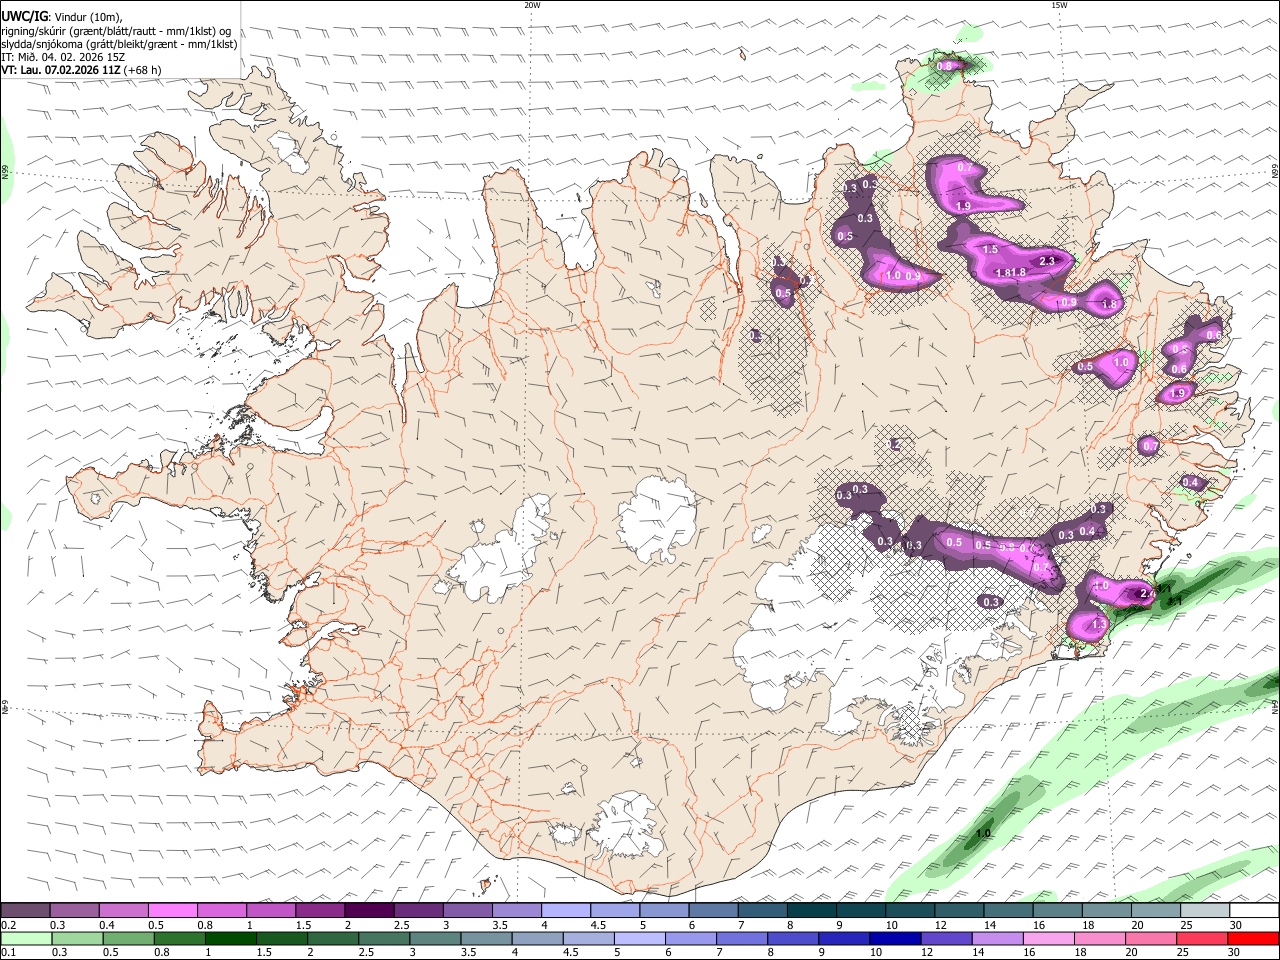The width and height of the screenshot is (1280, 960).
Task: Click the 'slydda/snjókoma' legend description line
Action: click(119, 44)
